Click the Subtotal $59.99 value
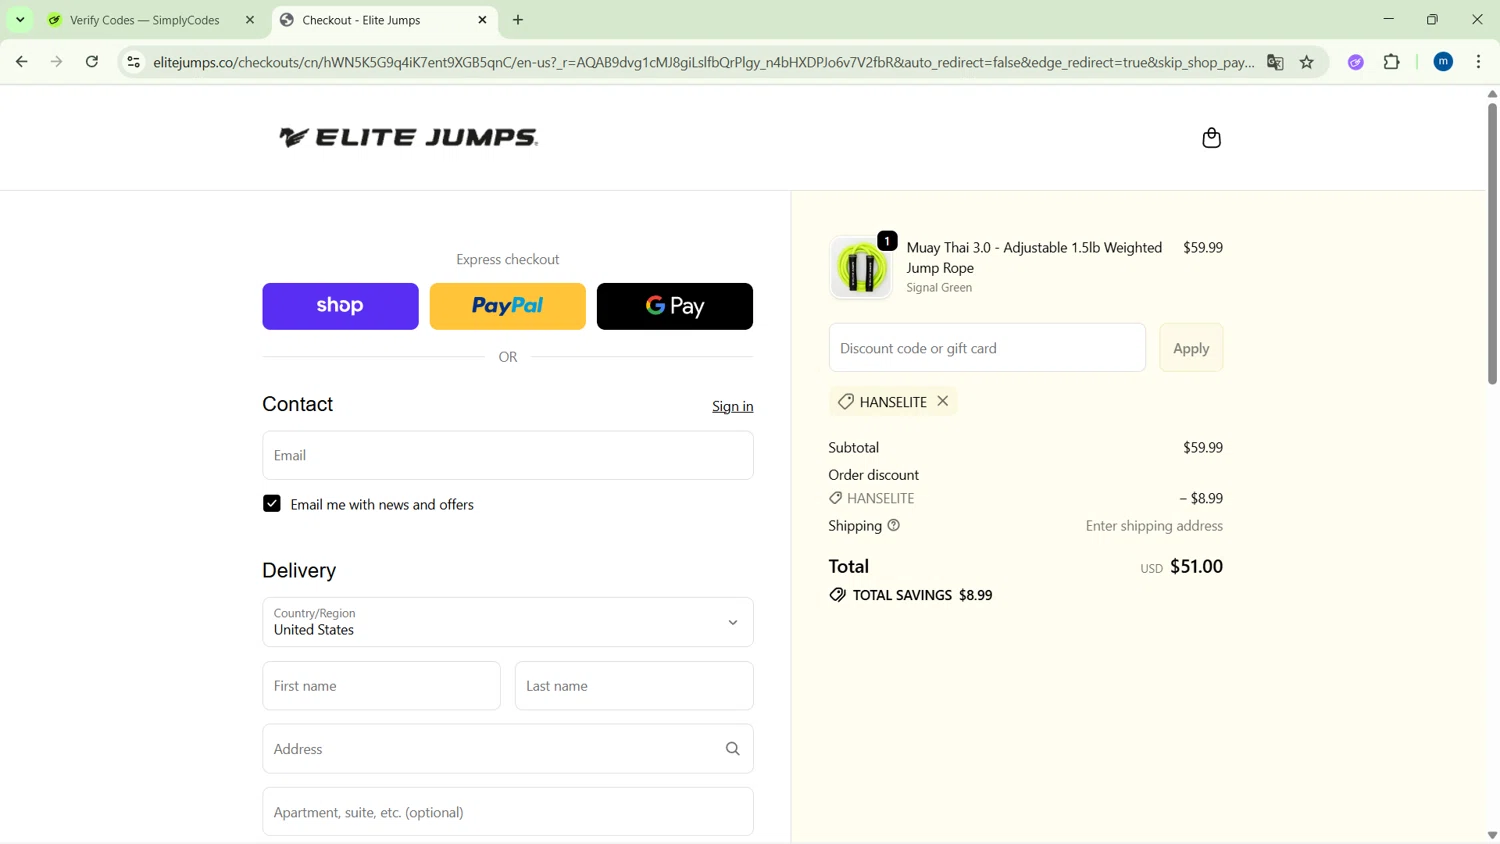The height and width of the screenshot is (844, 1500). (1203, 448)
